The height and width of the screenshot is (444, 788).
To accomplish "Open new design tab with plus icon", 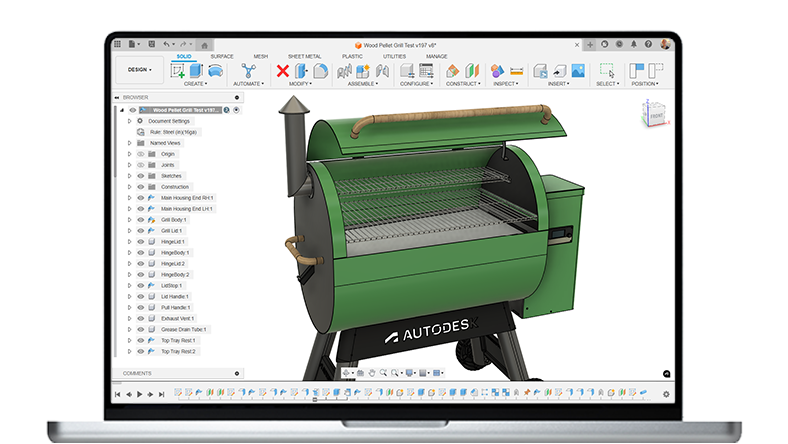I will (x=590, y=45).
